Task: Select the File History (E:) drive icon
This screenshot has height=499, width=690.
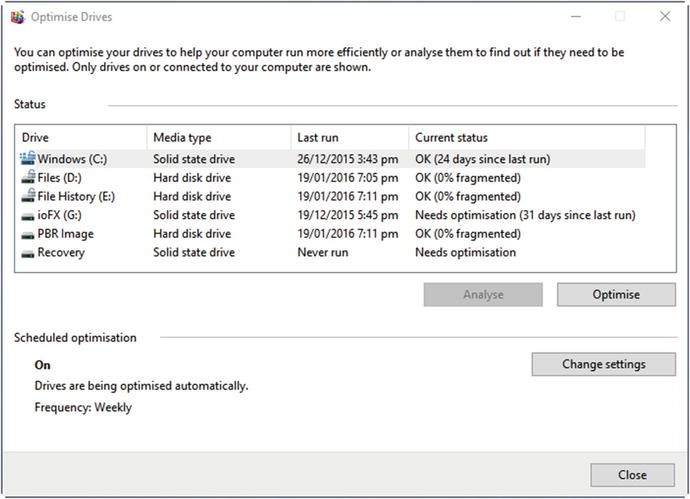Action: click(27, 196)
